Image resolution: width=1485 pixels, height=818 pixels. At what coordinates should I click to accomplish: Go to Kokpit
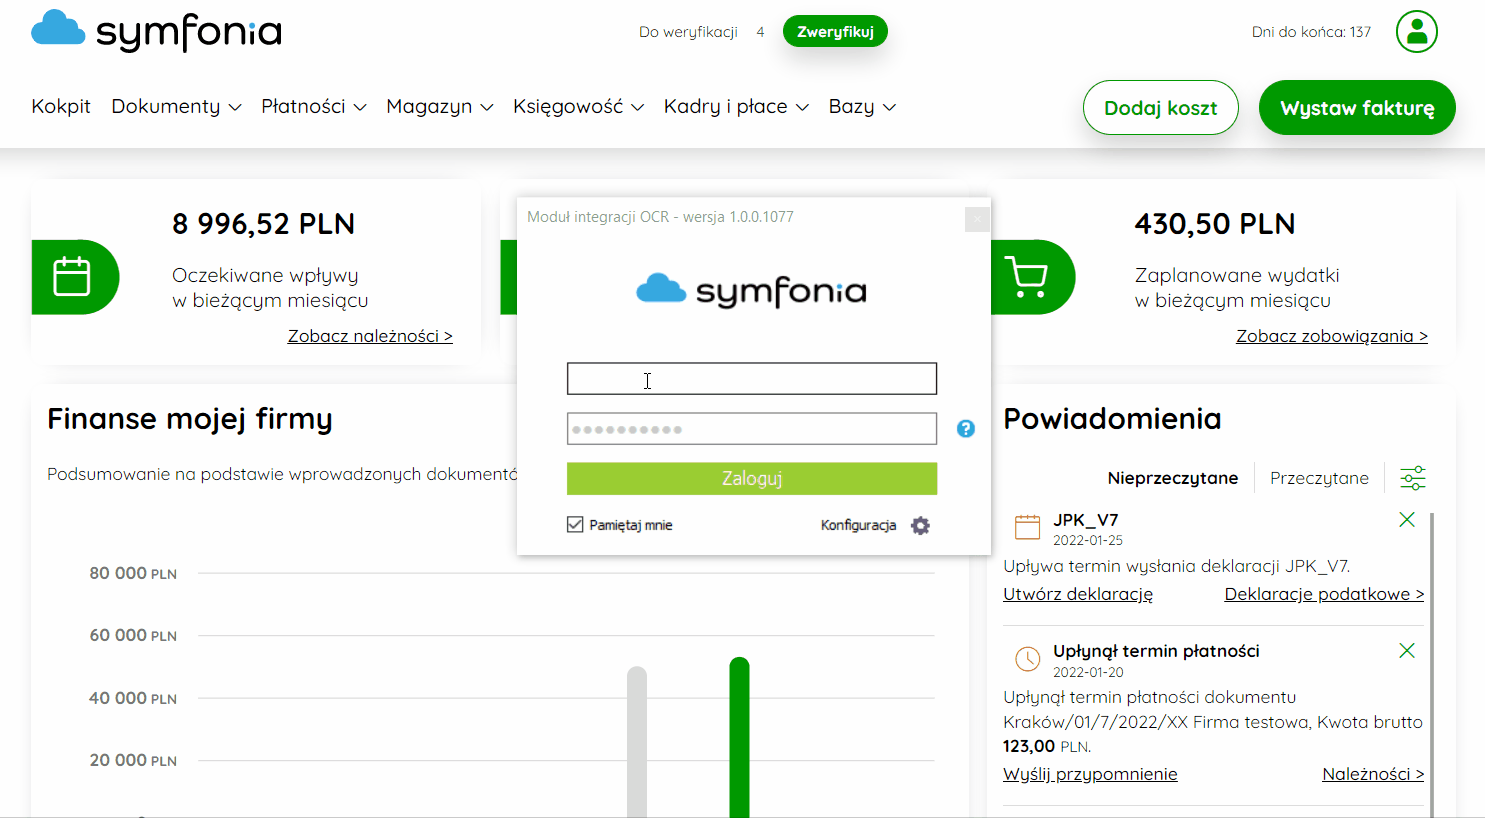[61, 107]
